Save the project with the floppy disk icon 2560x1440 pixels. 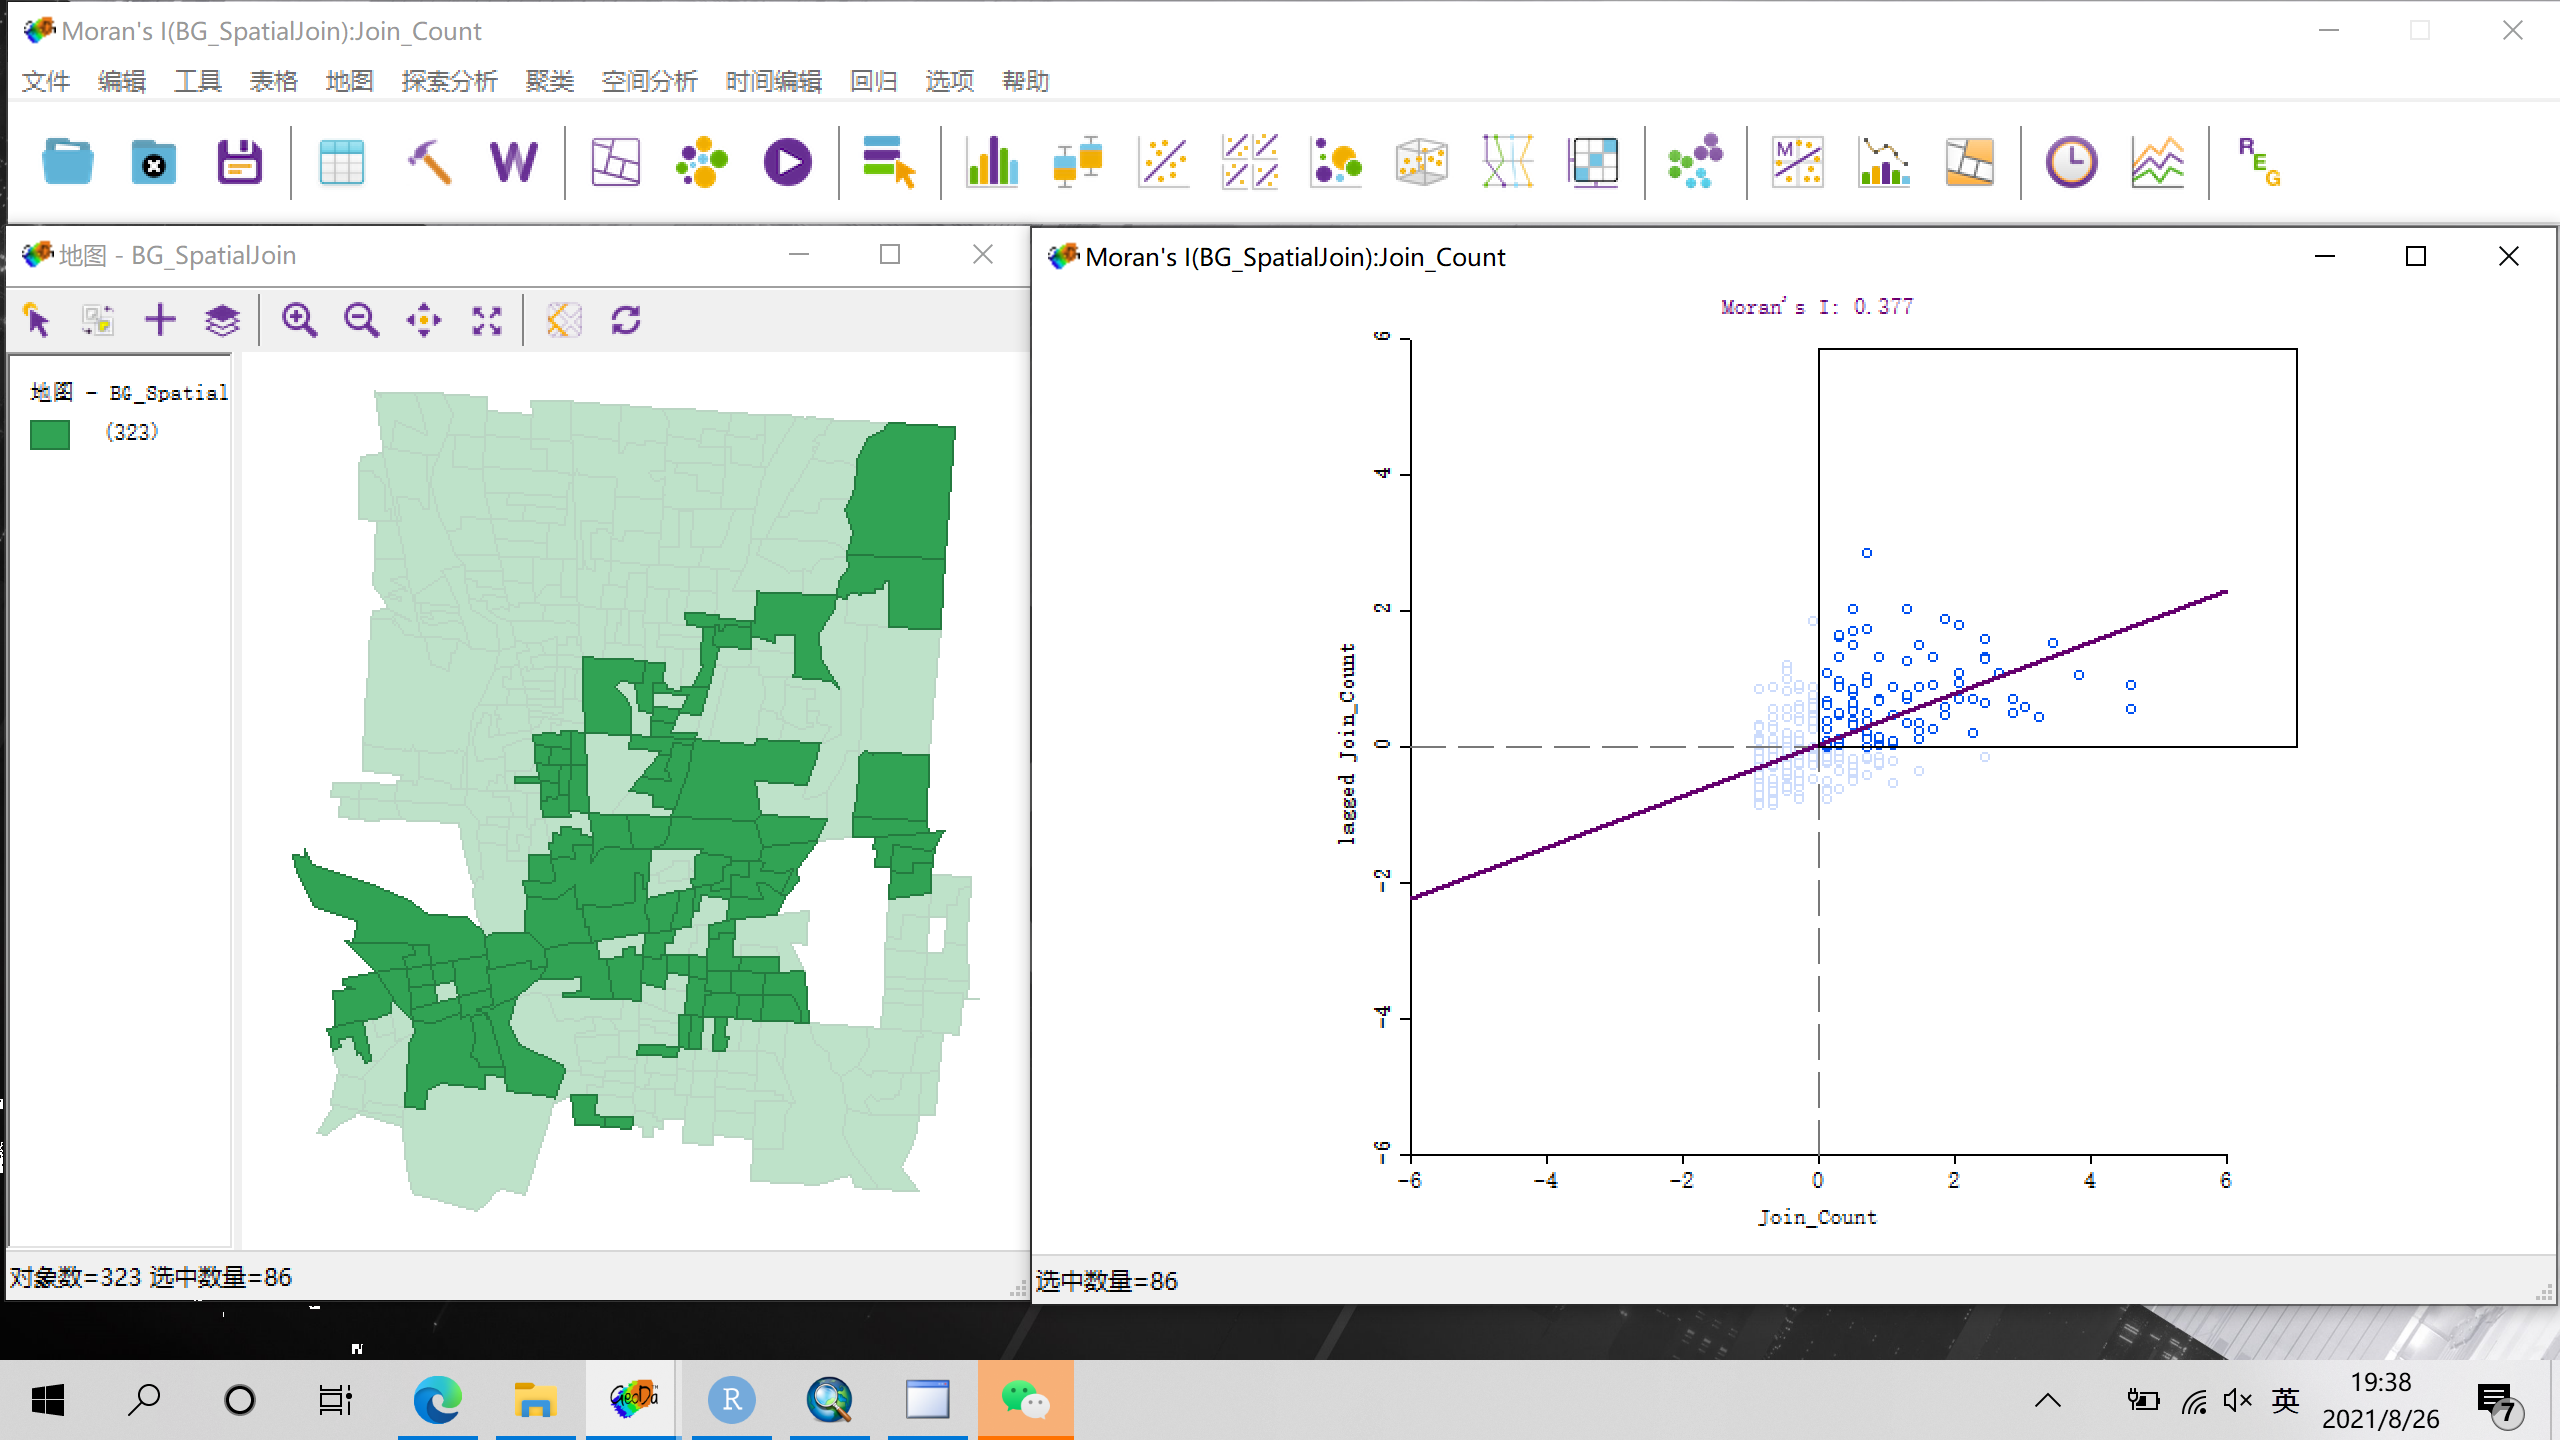(240, 162)
